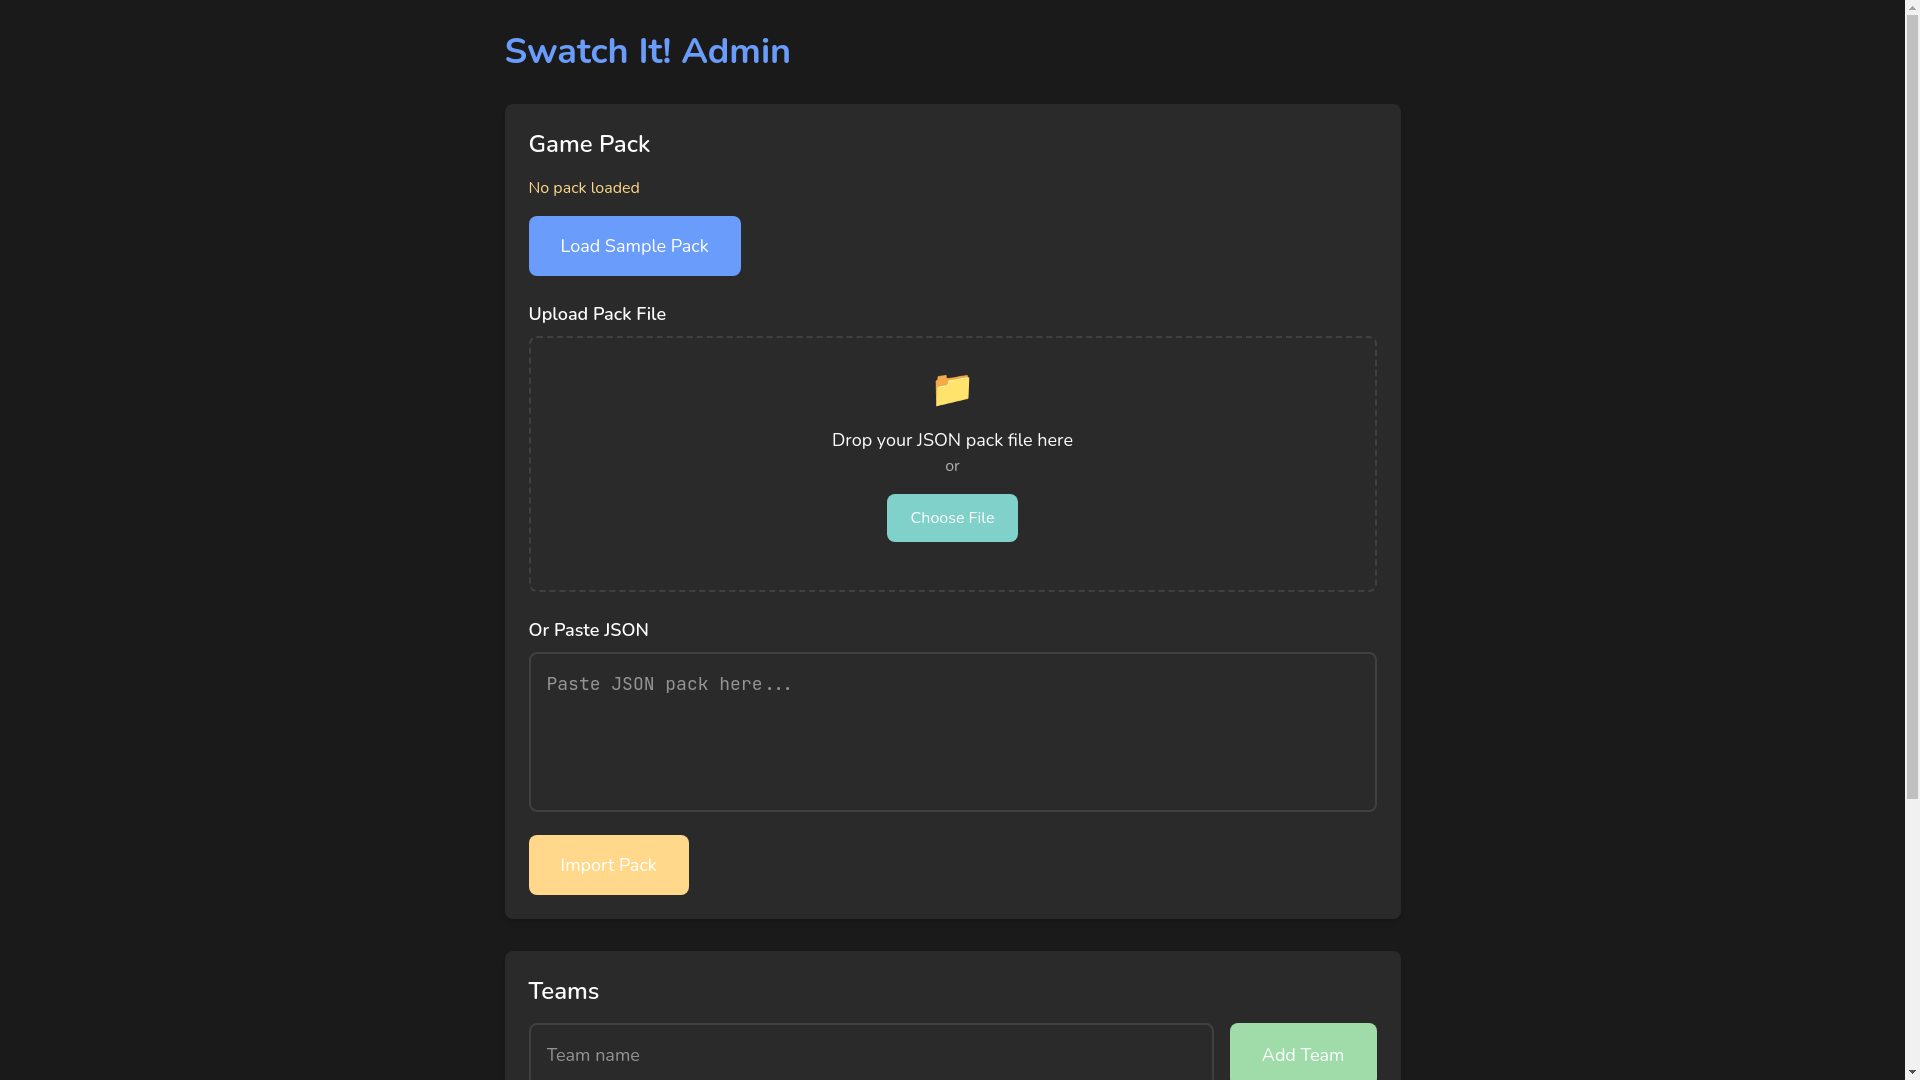Viewport: 1920px width, 1080px height.
Task: Click the Swatch It! Admin title
Action: [647, 51]
